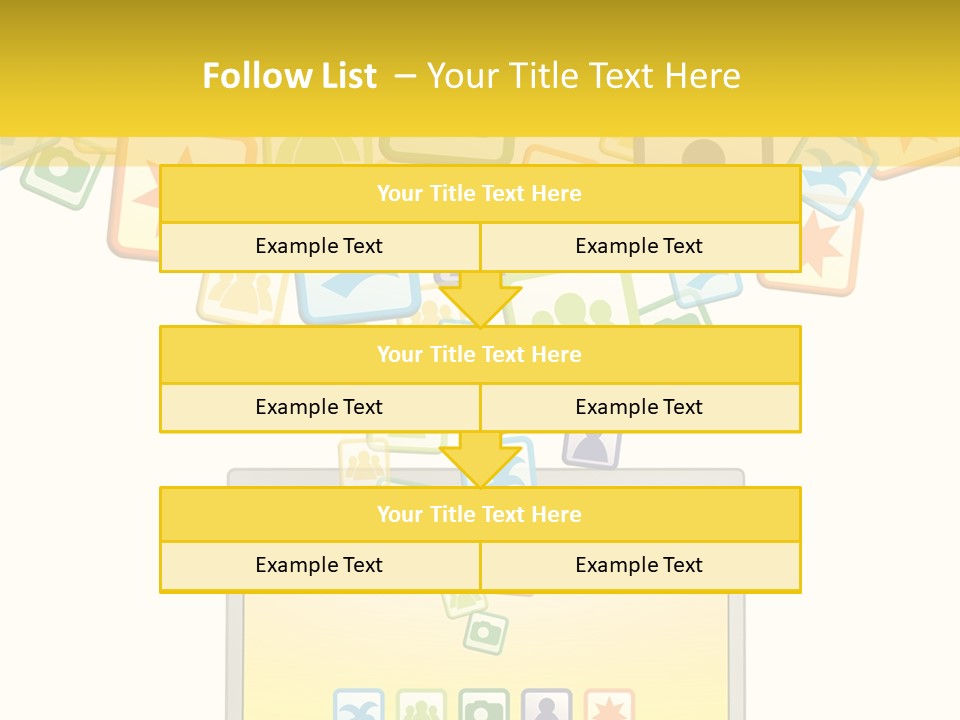Click the third block's left 'Example Text' cell

tap(319, 566)
